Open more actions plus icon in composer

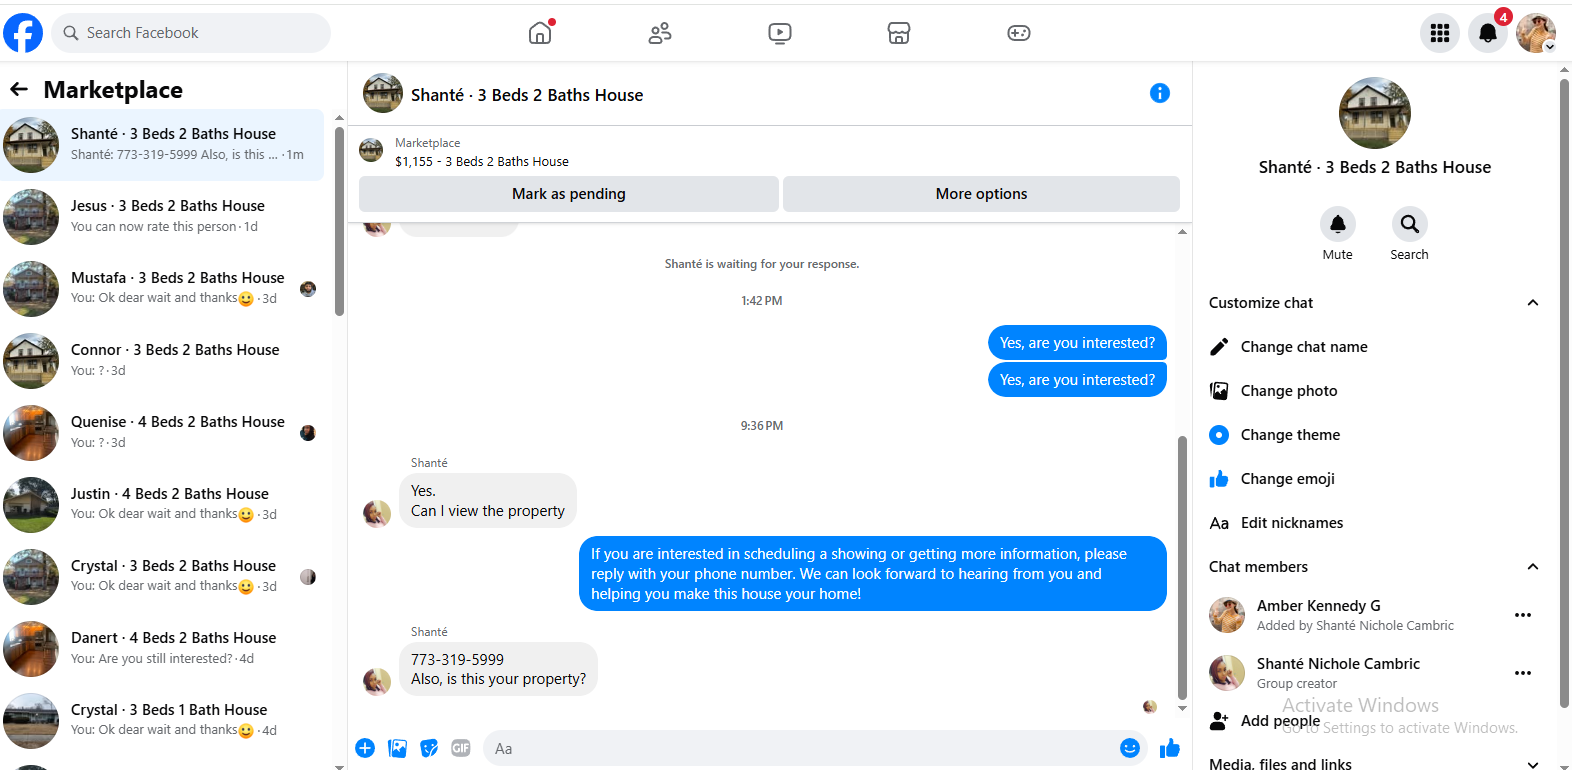365,748
